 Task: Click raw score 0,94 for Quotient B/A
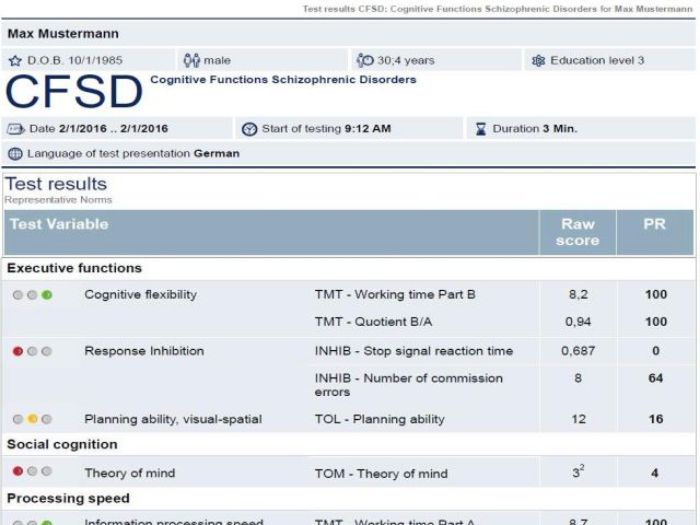tap(578, 322)
